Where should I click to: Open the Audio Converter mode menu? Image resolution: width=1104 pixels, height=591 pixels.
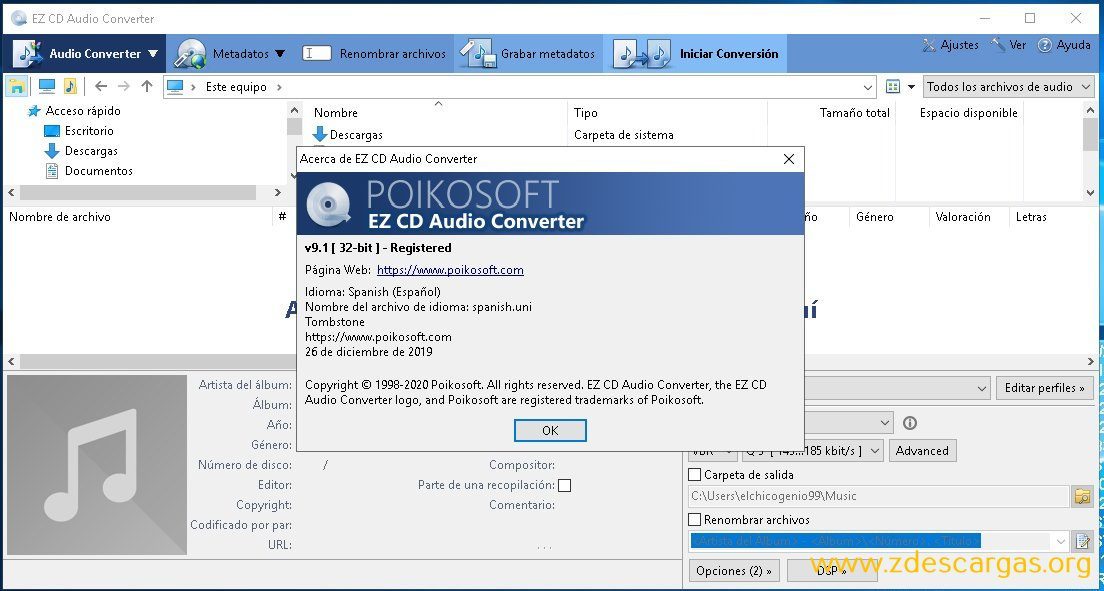85,54
